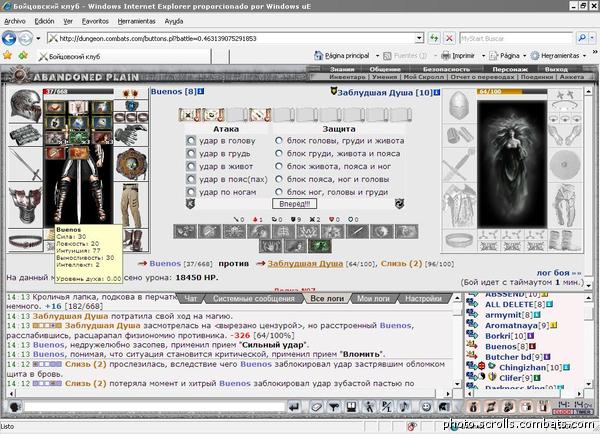Click the funnel filter icon in chat toolbar
This screenshot has height=434, width=600.
tap(334, 407)
